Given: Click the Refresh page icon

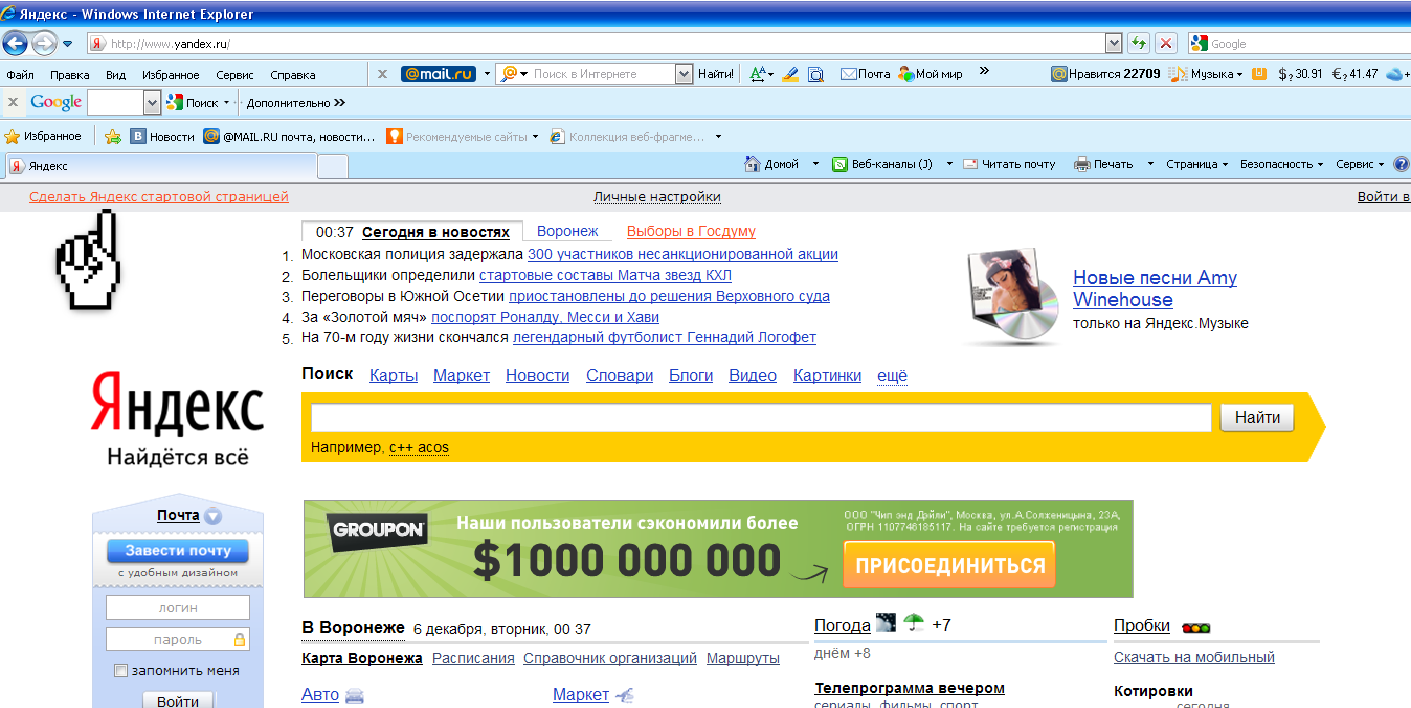Looking at the screenshot, I should point(1138,43).
